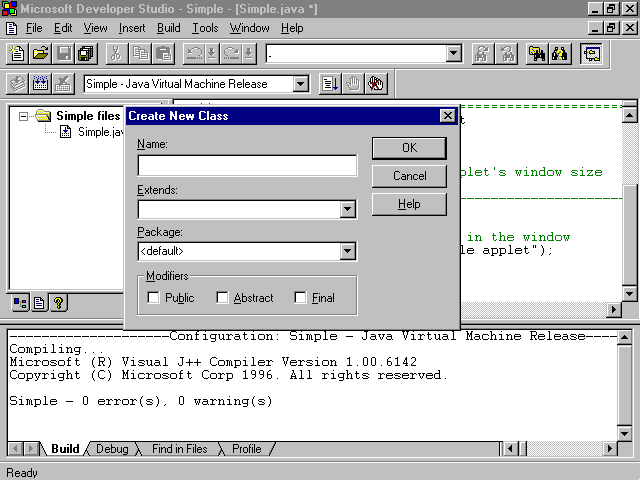Tick the Final modifier checkbox
The height and width of the screenshot is (480, 640).
click(300, 297)
